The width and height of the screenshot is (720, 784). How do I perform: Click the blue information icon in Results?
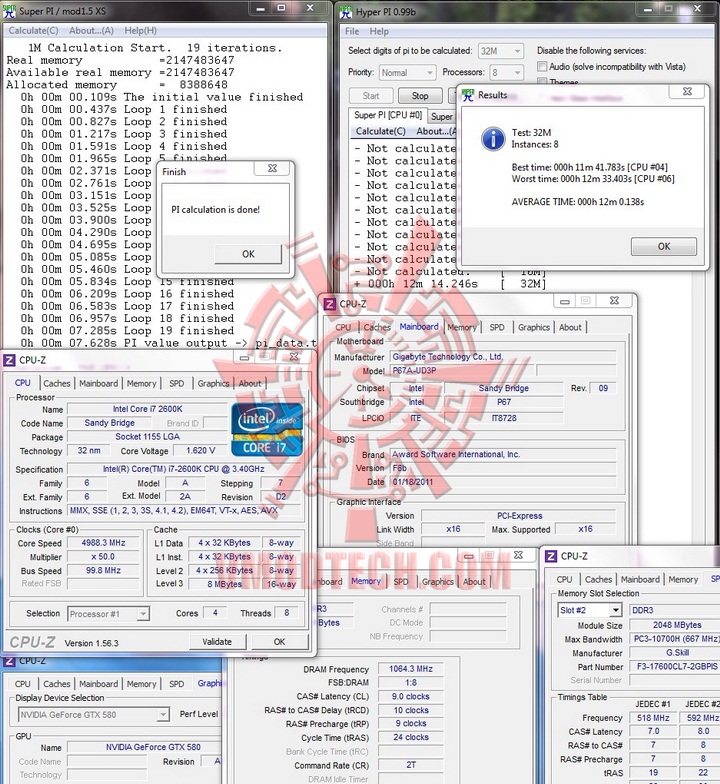[493, 138]
